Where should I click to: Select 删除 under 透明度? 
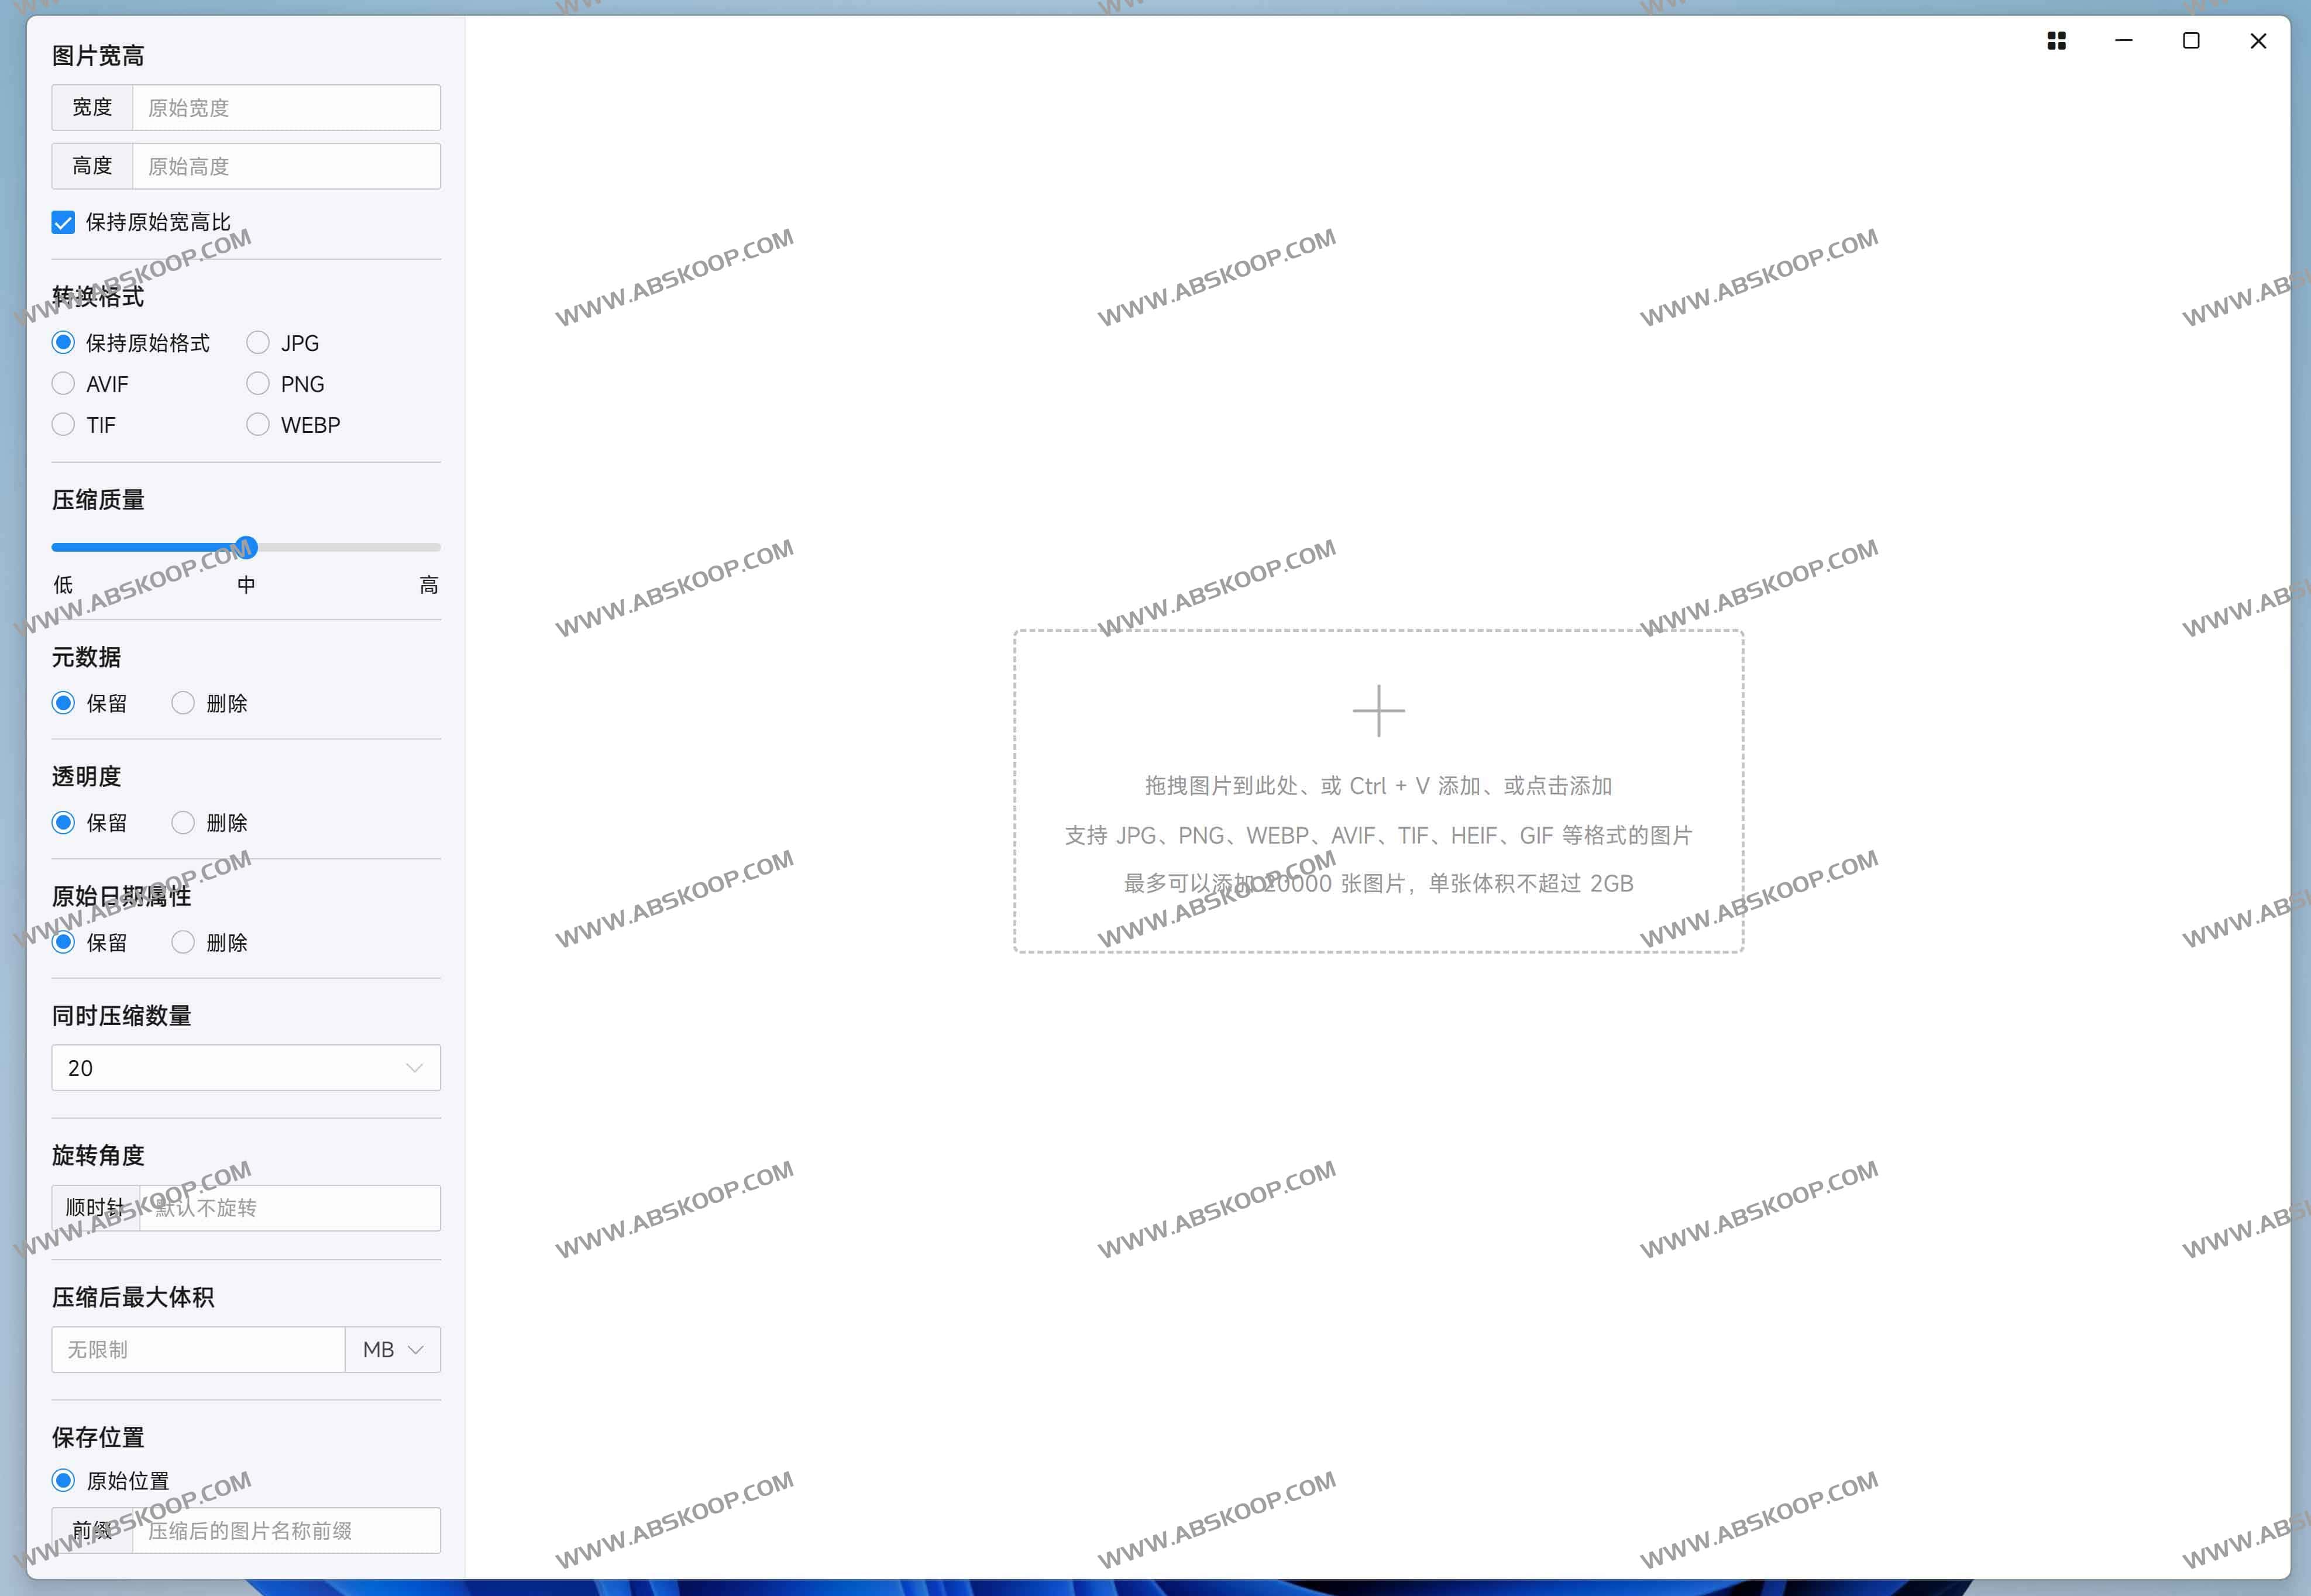point(183,823)
